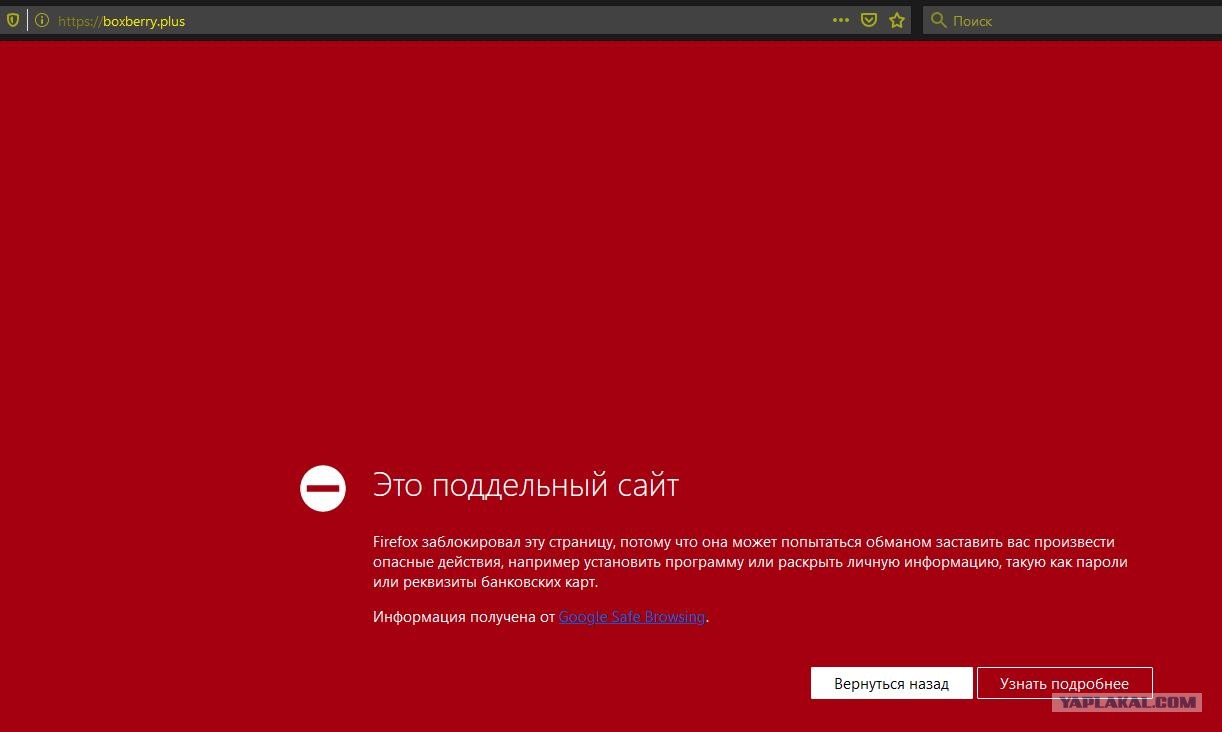Open the Google Safe Browsing link
Image resolution: width=1222 pixels, height=732 pixels.
tap(632, 617)
